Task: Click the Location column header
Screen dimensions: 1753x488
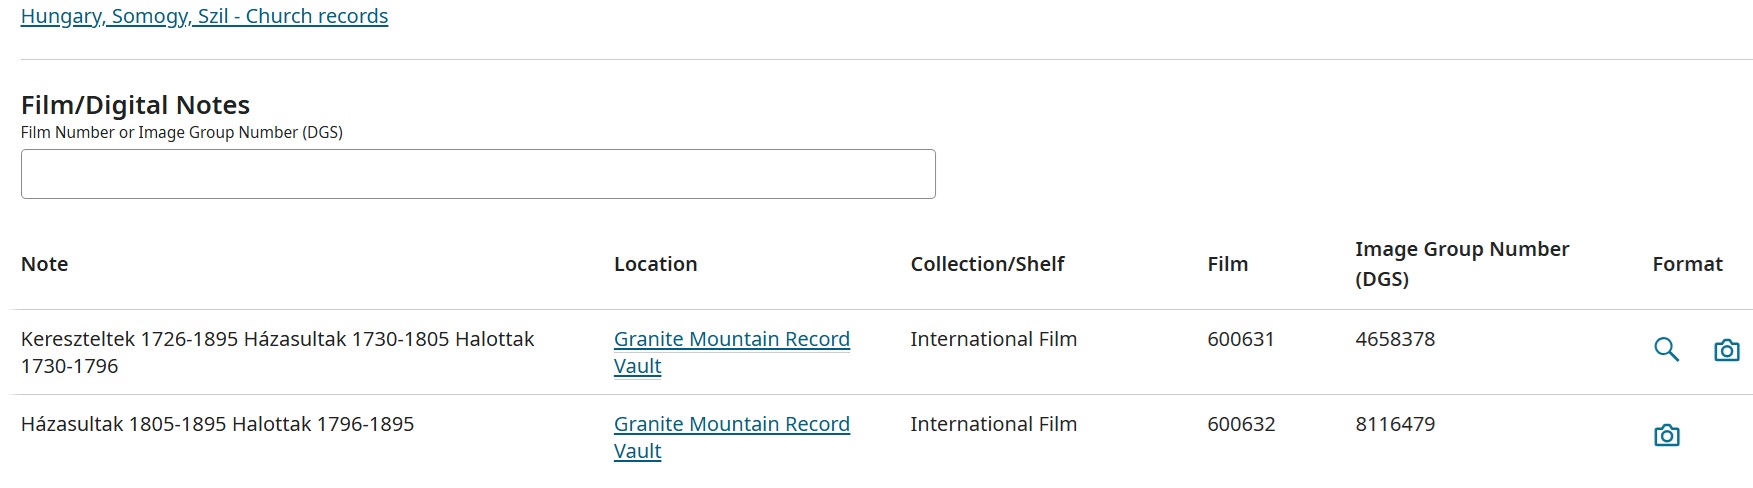Action: tap(655, 264)
